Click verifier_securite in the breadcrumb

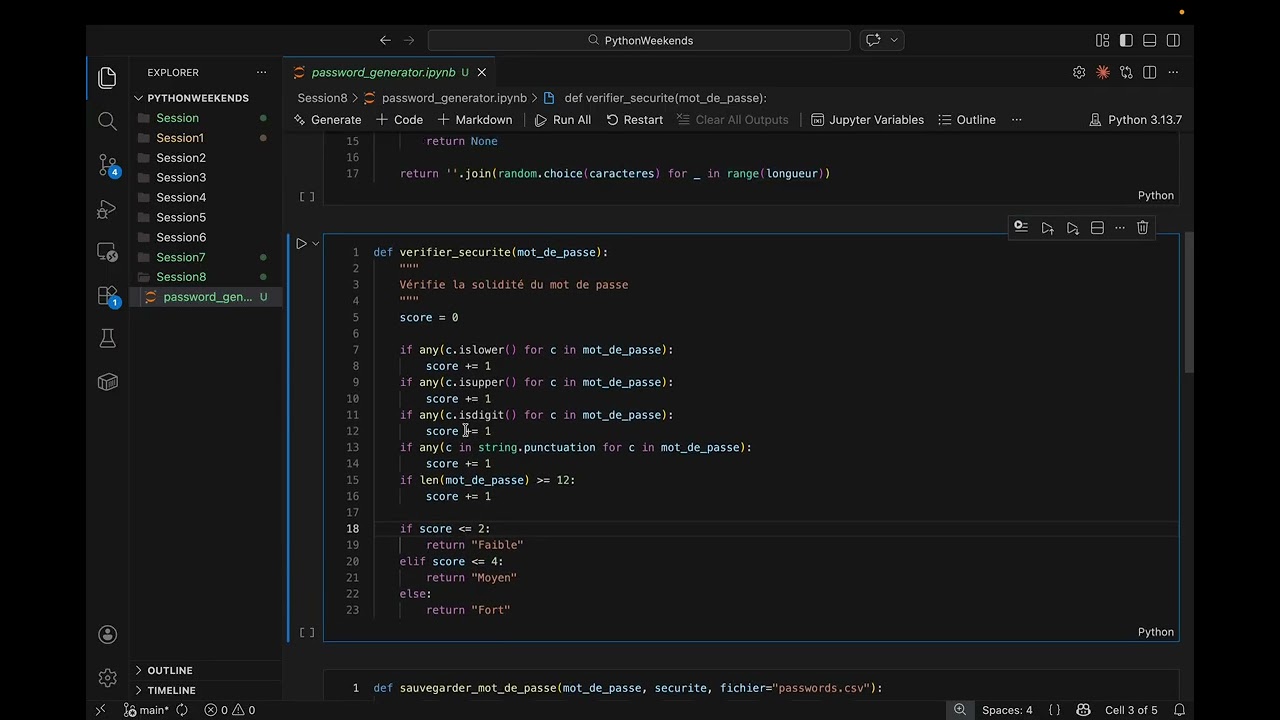[x=665, y=98]
